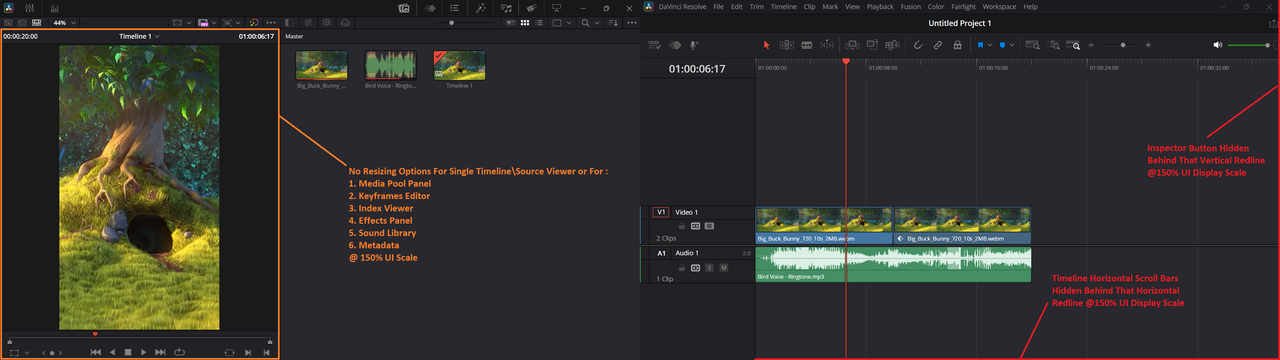Expand the blue marker color dropdown arrow

point(1012,45)
